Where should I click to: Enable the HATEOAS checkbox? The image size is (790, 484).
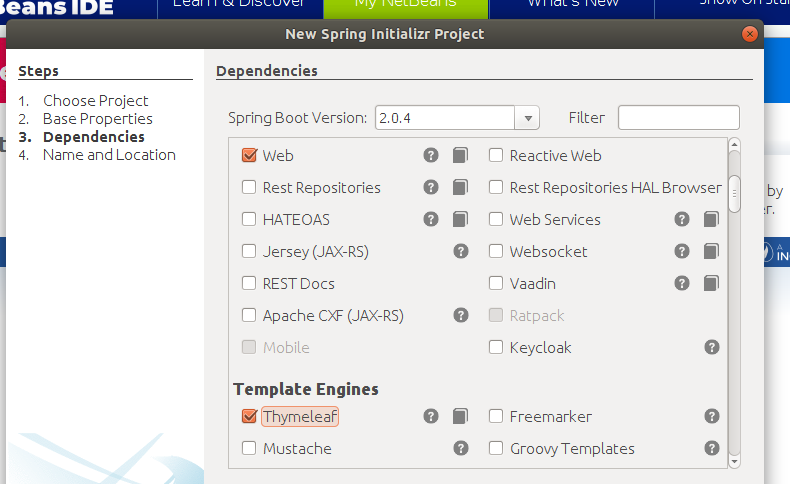(249, 219)
